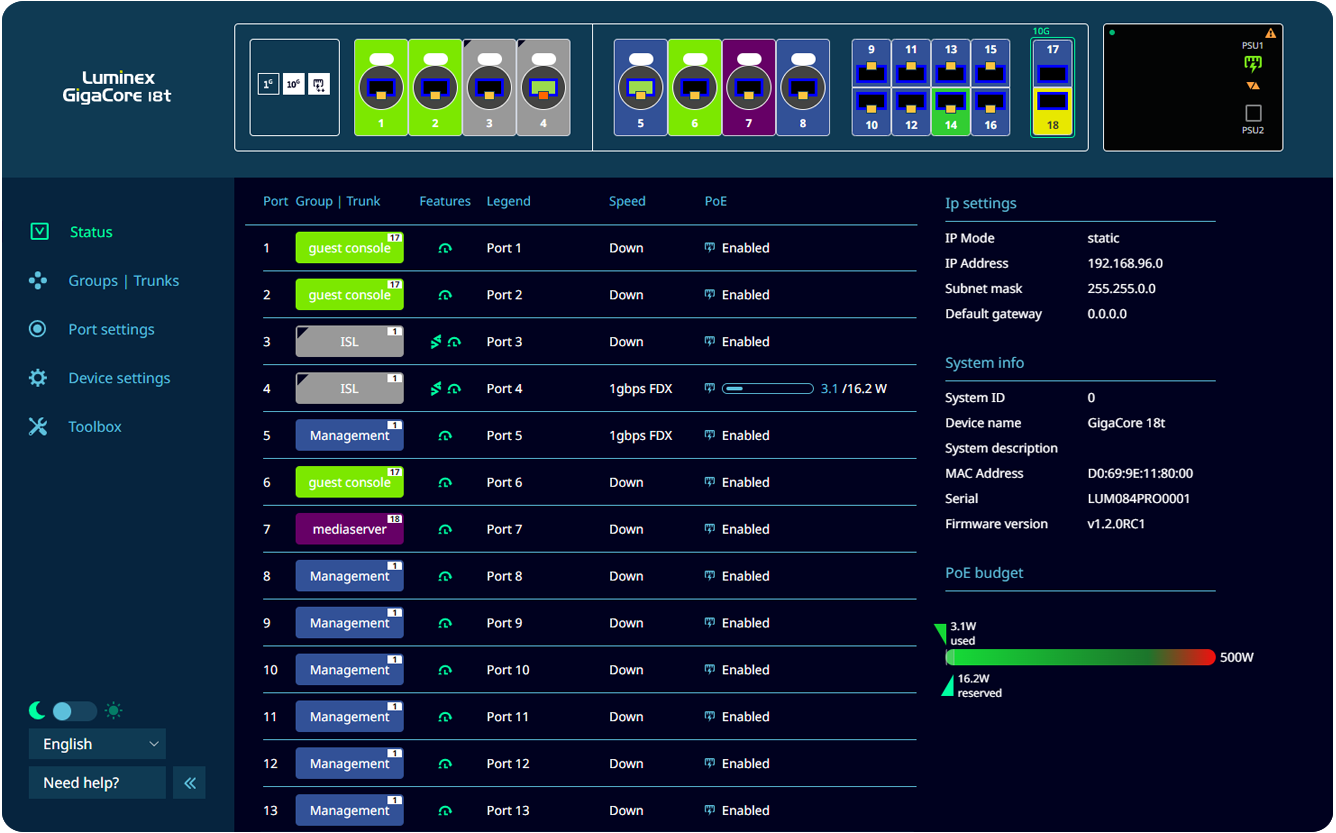Select port 11 on the switch diagram
This screenshot has width=1336, height=833.
(911, 63)
